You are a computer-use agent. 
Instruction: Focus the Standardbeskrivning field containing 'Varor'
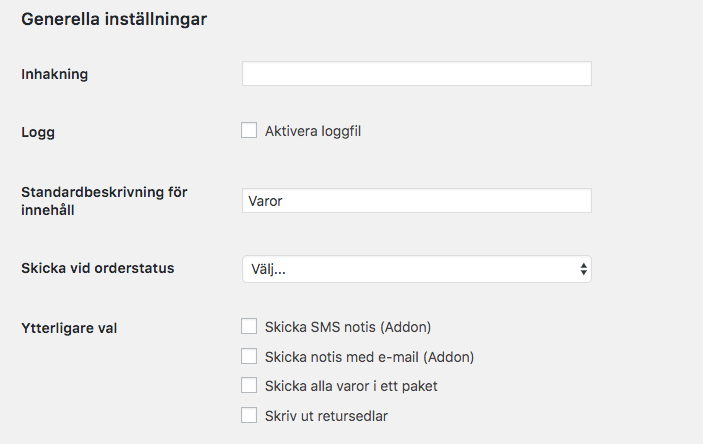(x=416, y=201)
